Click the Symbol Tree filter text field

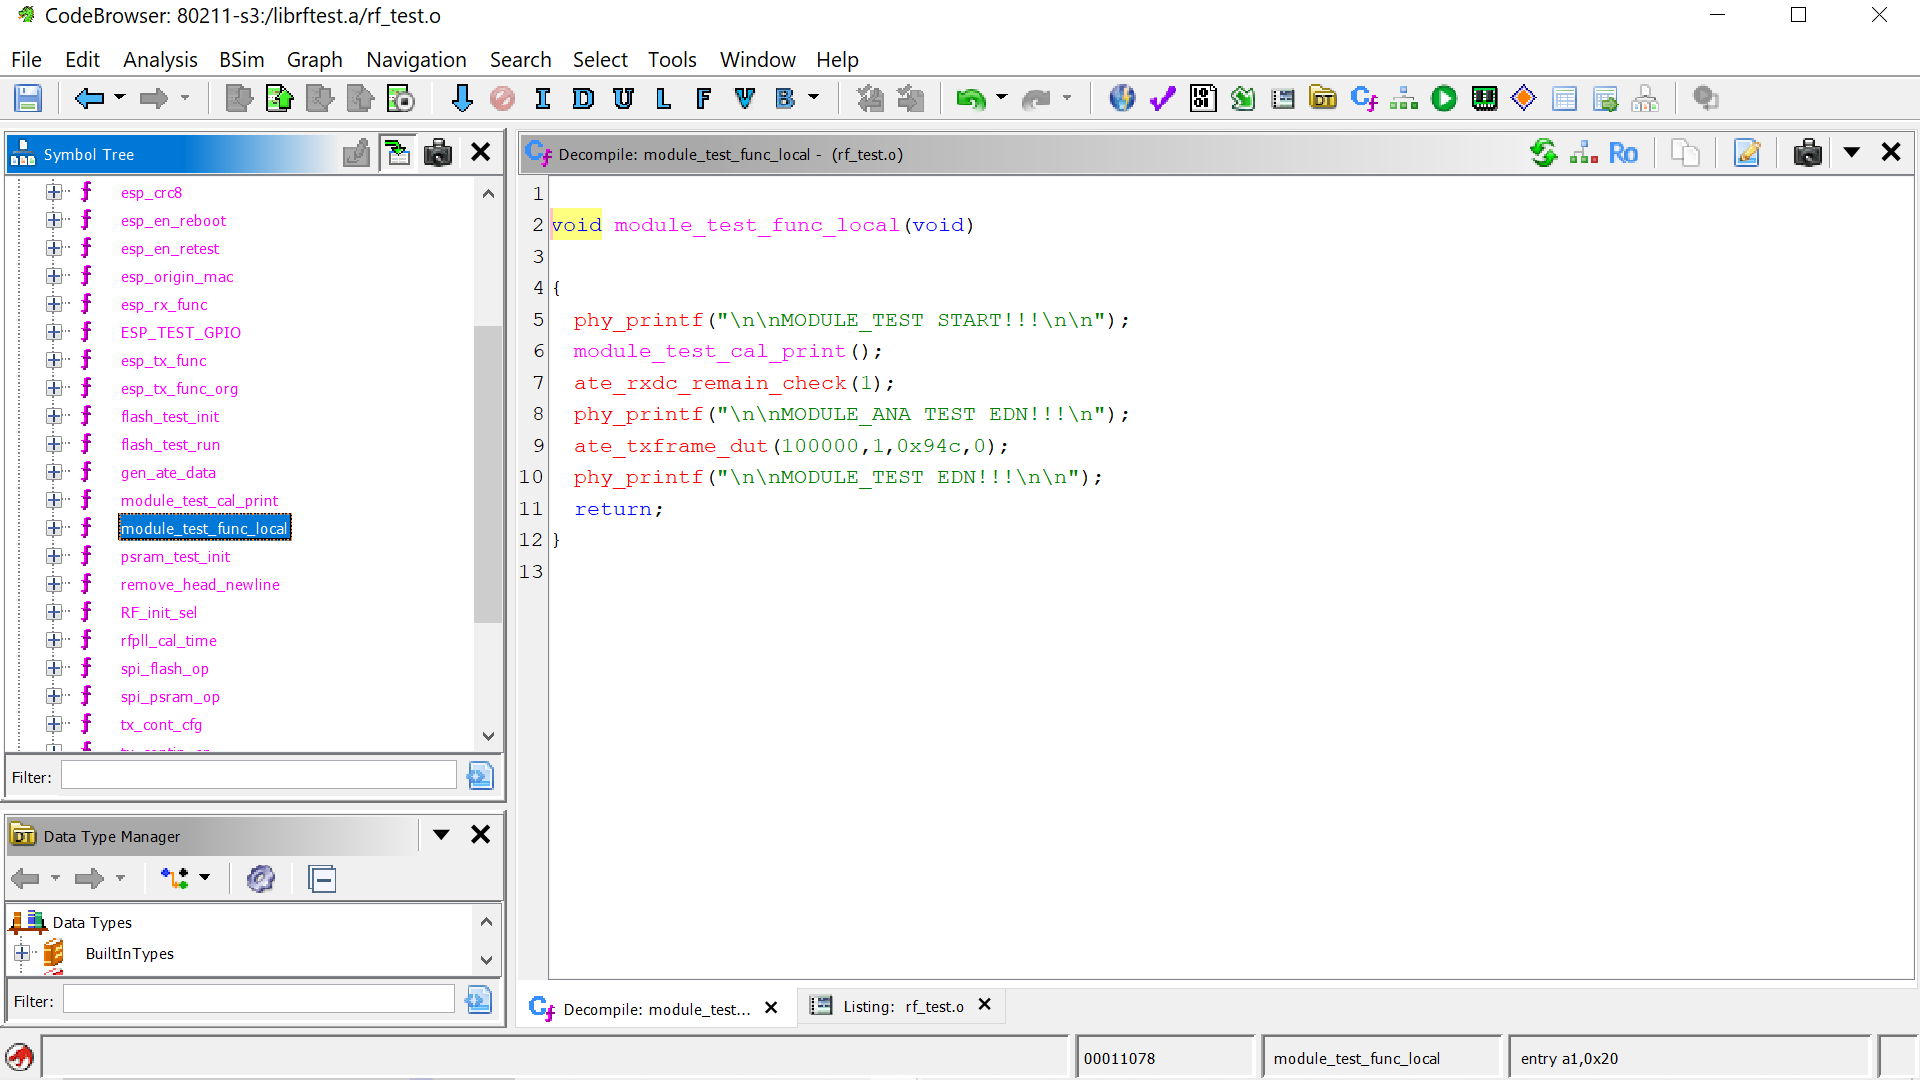tap(258, 776)
